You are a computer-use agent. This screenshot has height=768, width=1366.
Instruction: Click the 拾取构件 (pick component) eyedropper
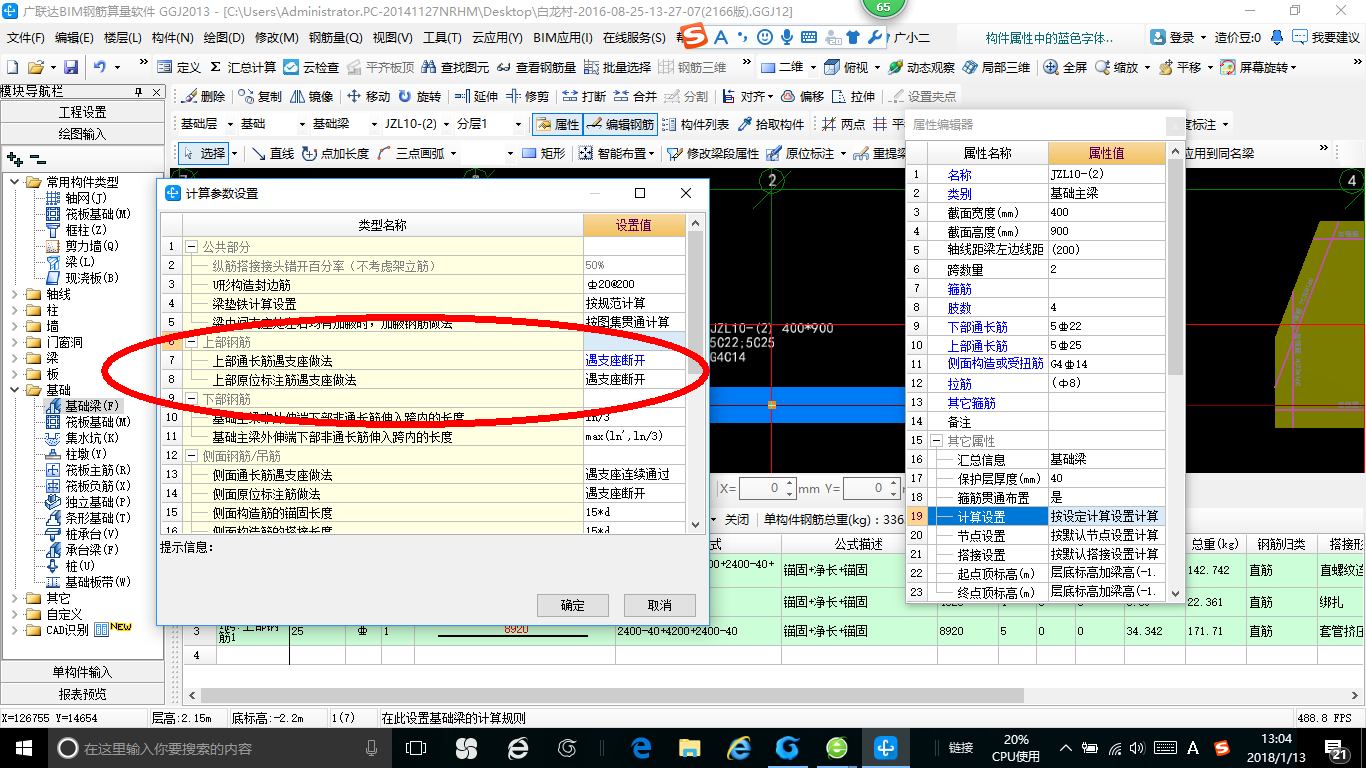[771, 125]
